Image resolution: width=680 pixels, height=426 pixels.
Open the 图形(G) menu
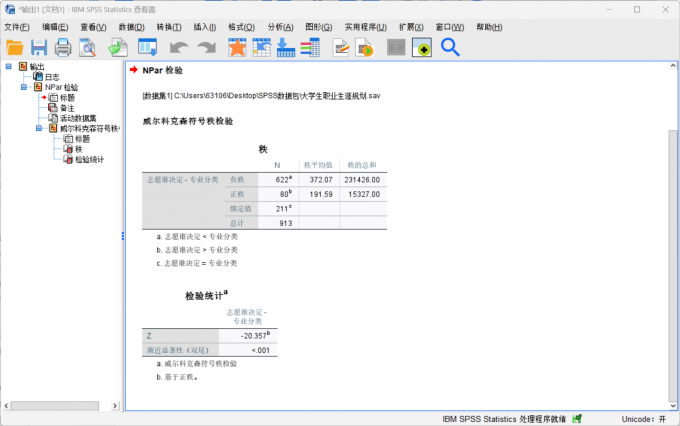[319, 27]
